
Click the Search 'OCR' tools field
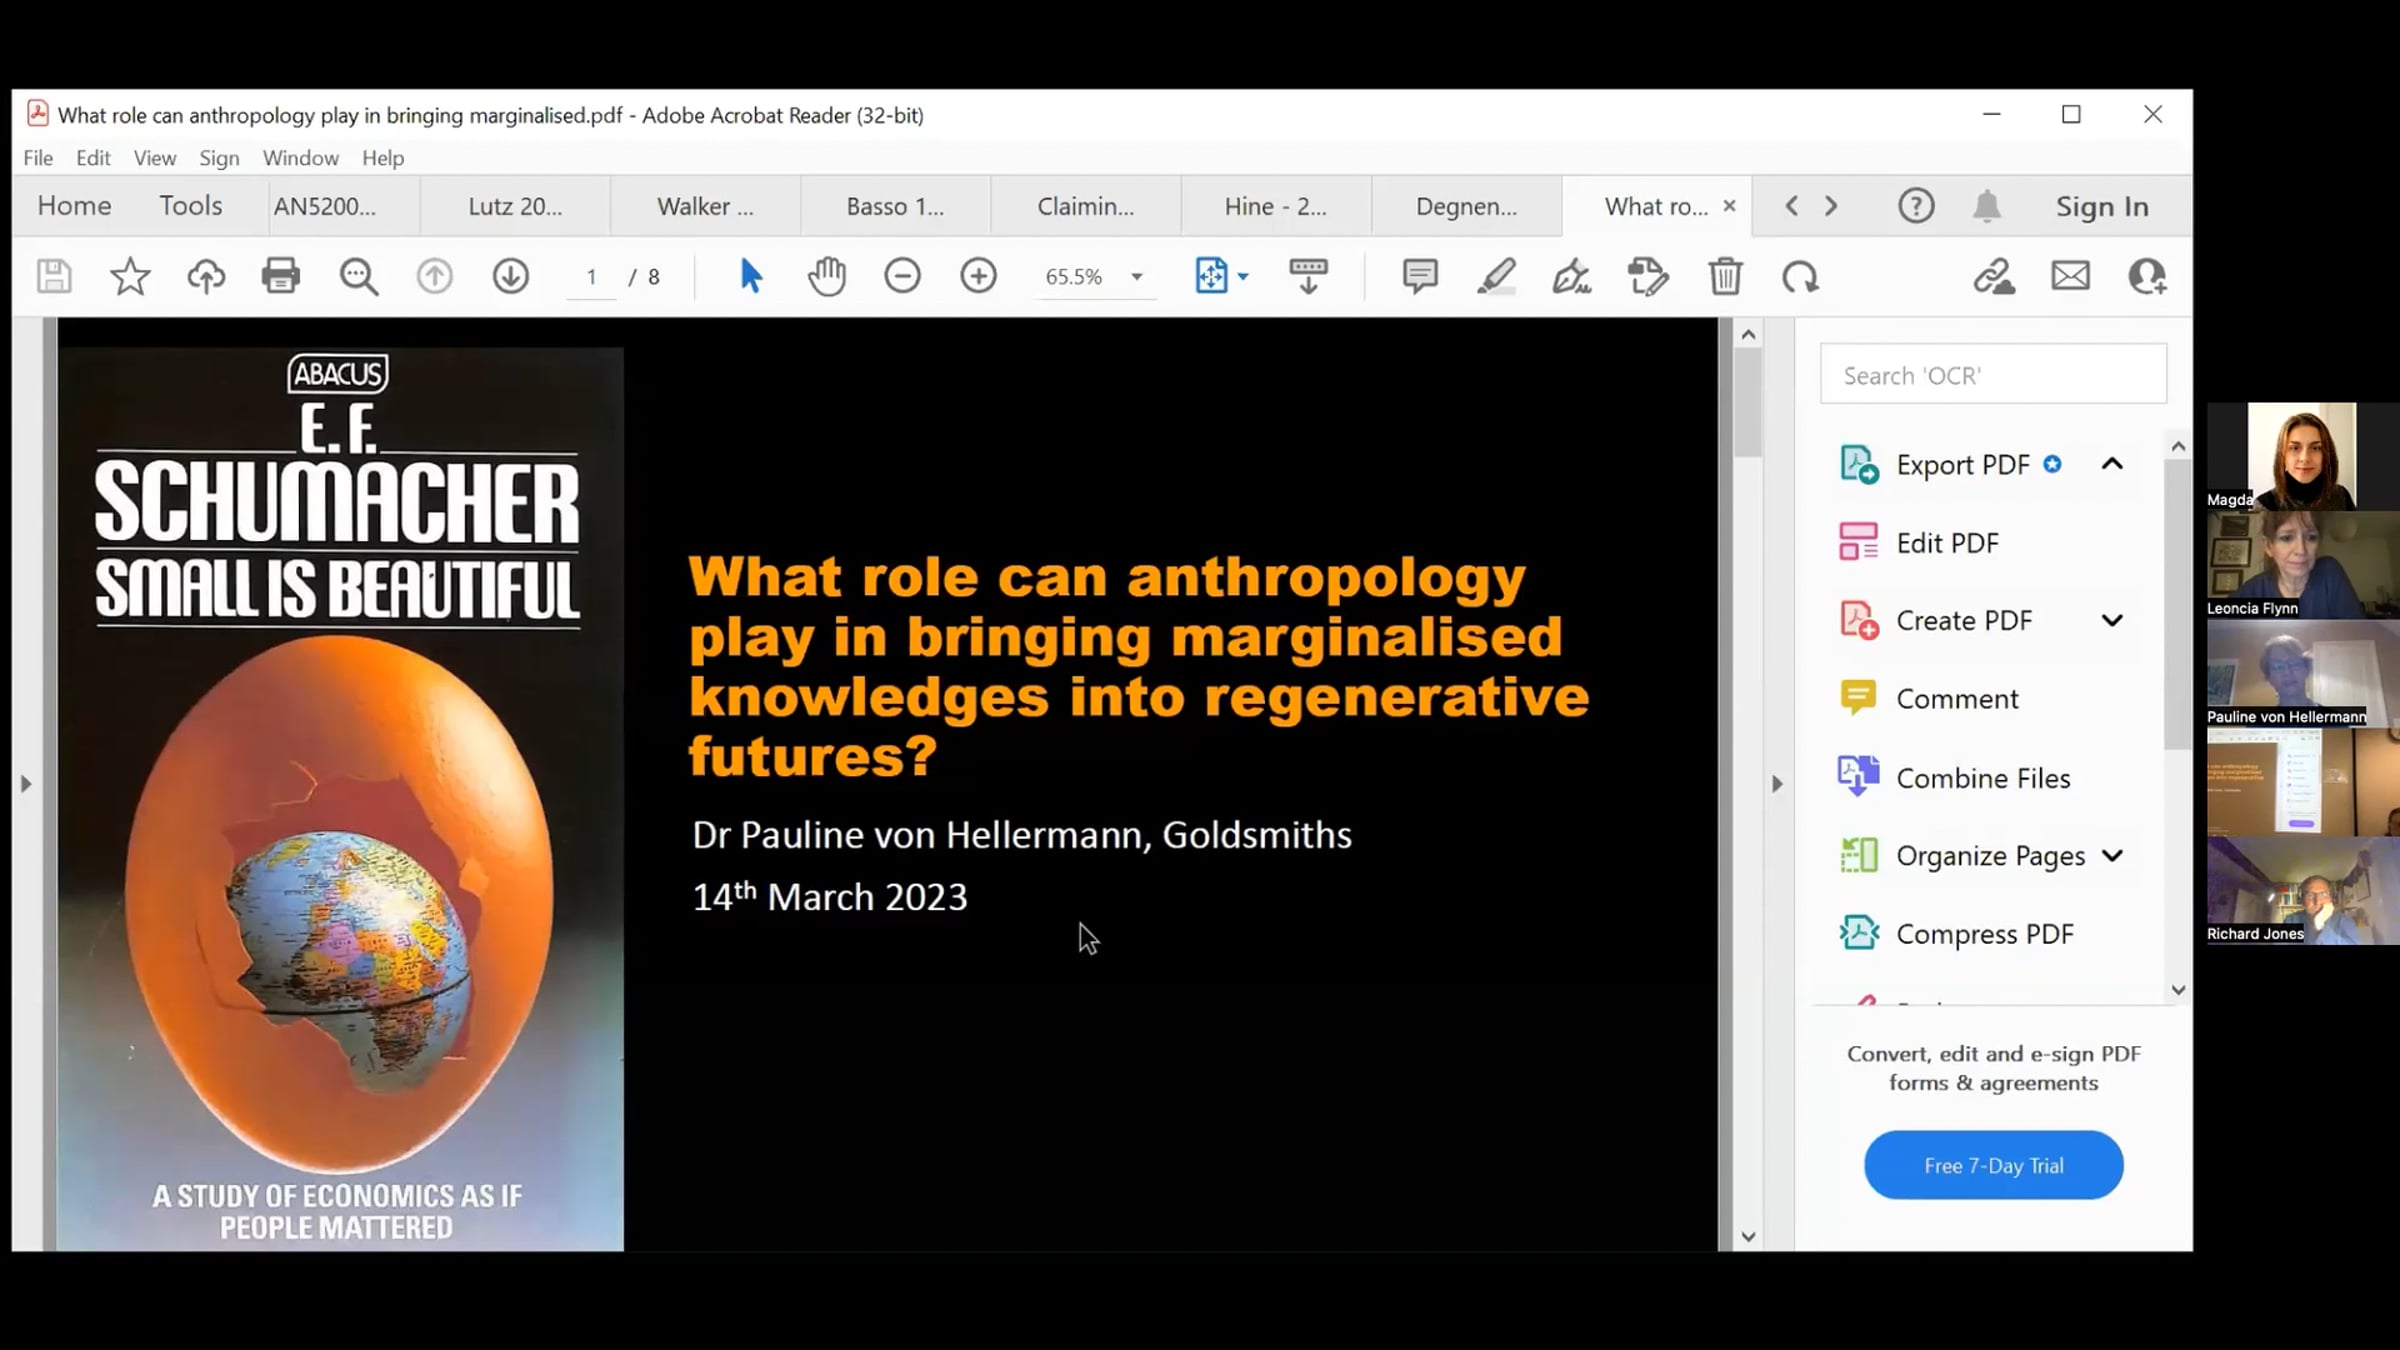pyautogui.click(x=1993, y=375)
